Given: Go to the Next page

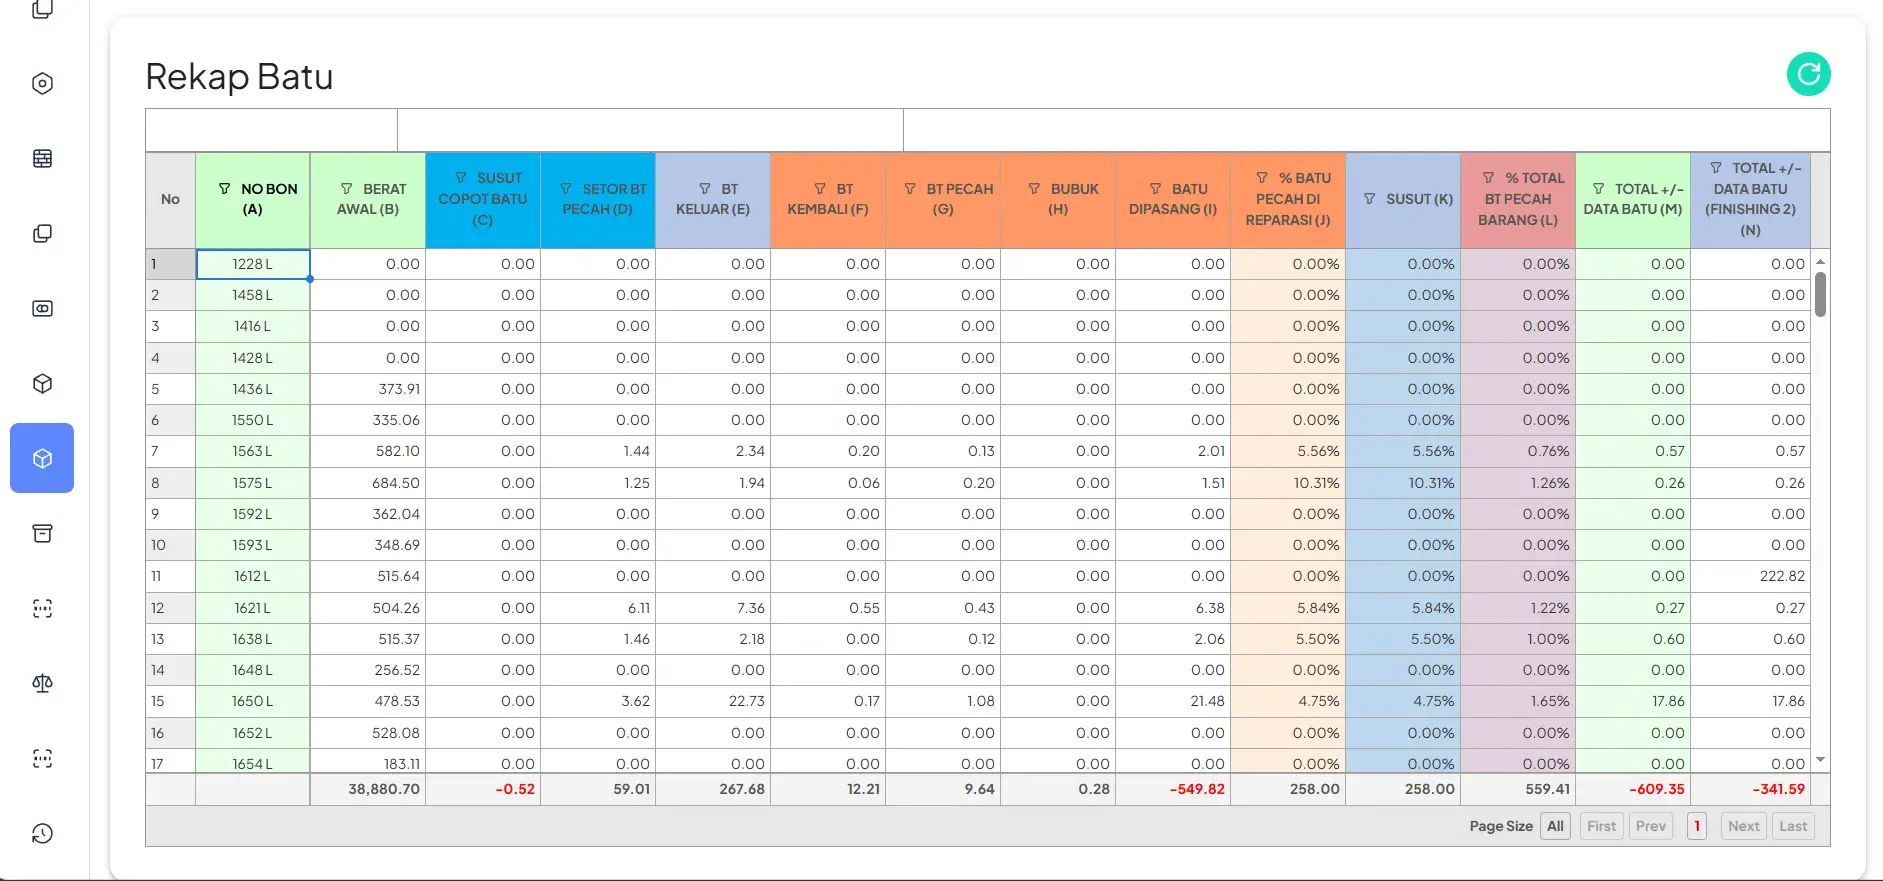Looking at the screenshot, I should (x=1743, y=826).
